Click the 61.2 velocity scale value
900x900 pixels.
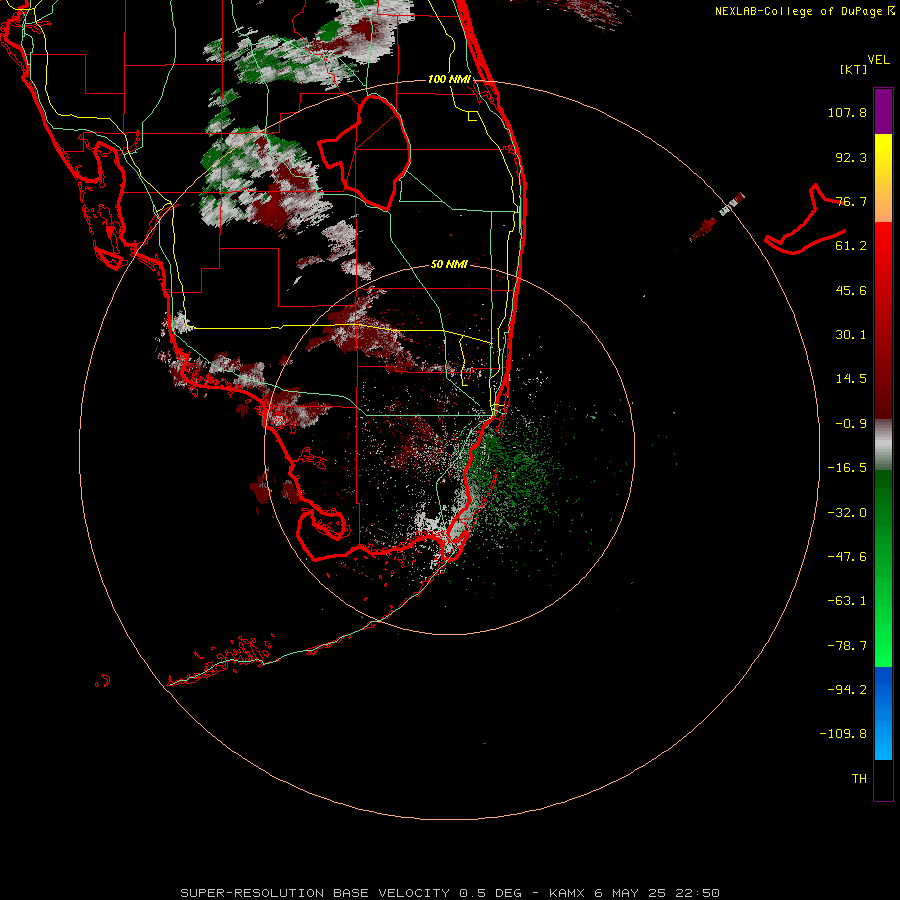(x=851, y=246)
